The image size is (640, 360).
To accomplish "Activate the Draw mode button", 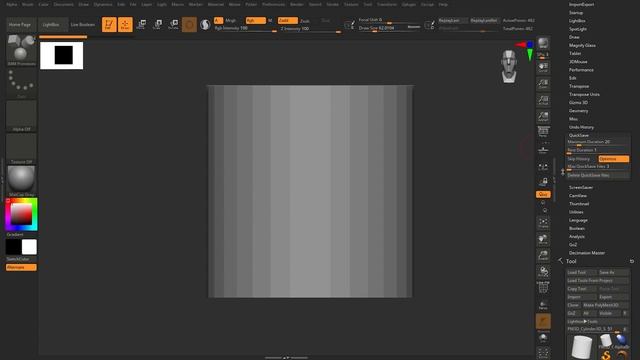I will (125, 24).
